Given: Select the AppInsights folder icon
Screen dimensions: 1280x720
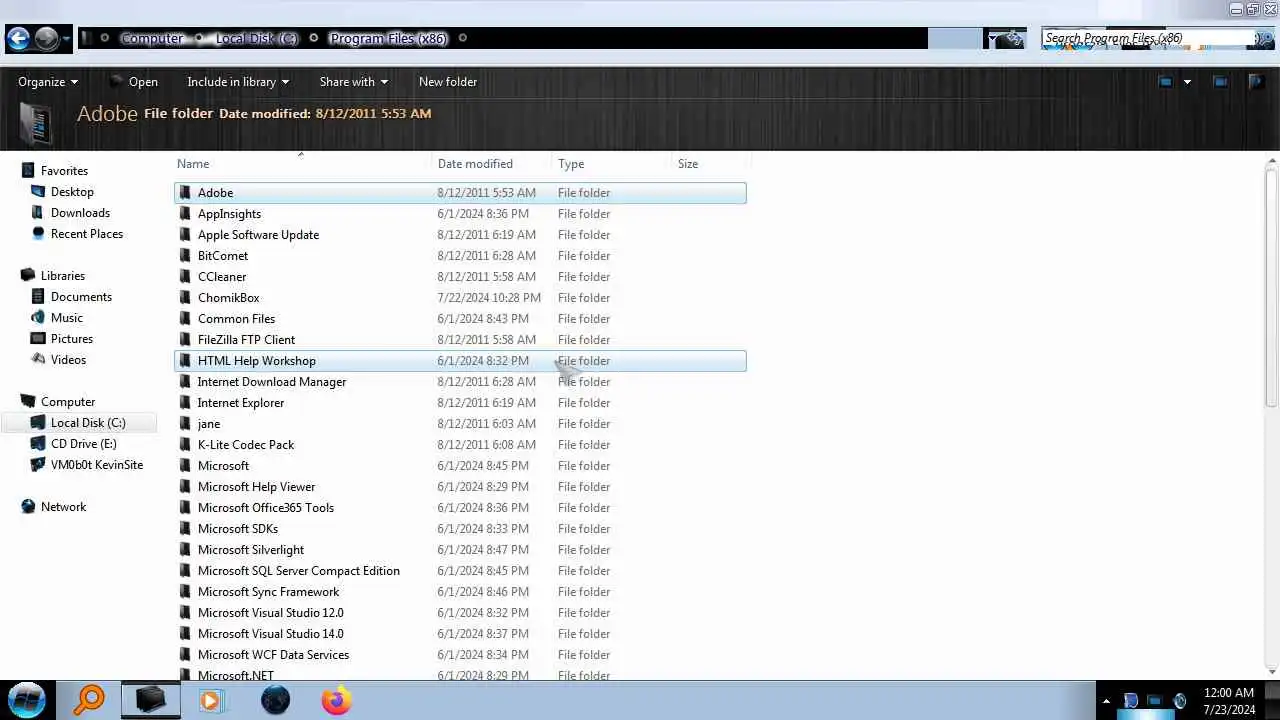Looking at the screenshot, I should 185,214.
